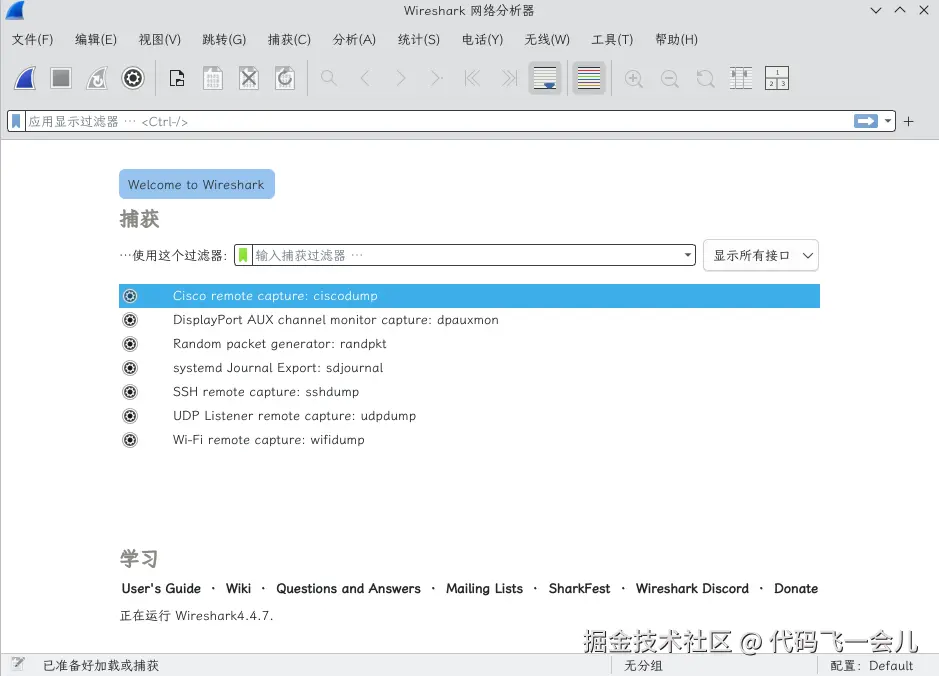This screenshot has width=939, height=676.
Task: Open the 工具(T) menu
Action: (x=612, y=40)
